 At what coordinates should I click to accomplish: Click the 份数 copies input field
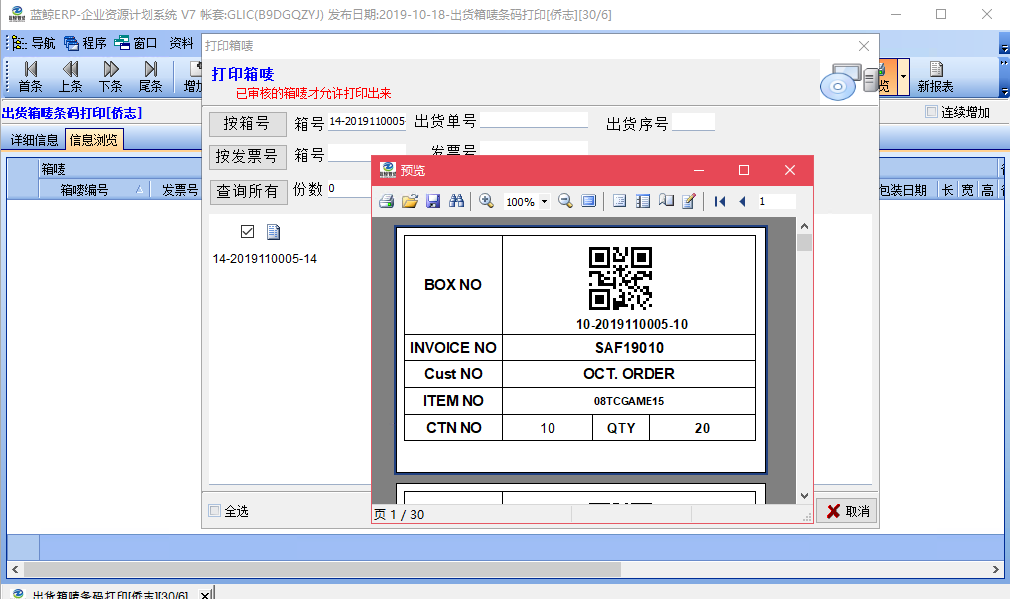pos(348,189)
